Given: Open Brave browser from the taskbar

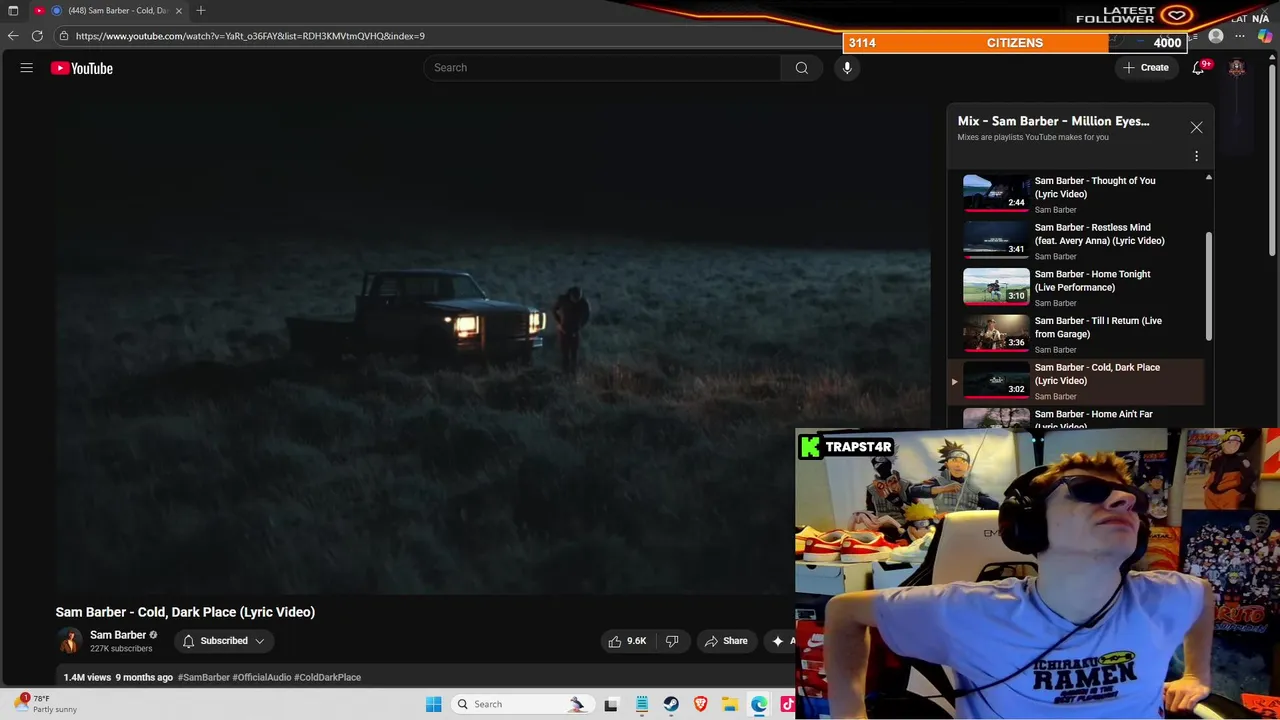Looking at the screenshot, I should [701, 704].
